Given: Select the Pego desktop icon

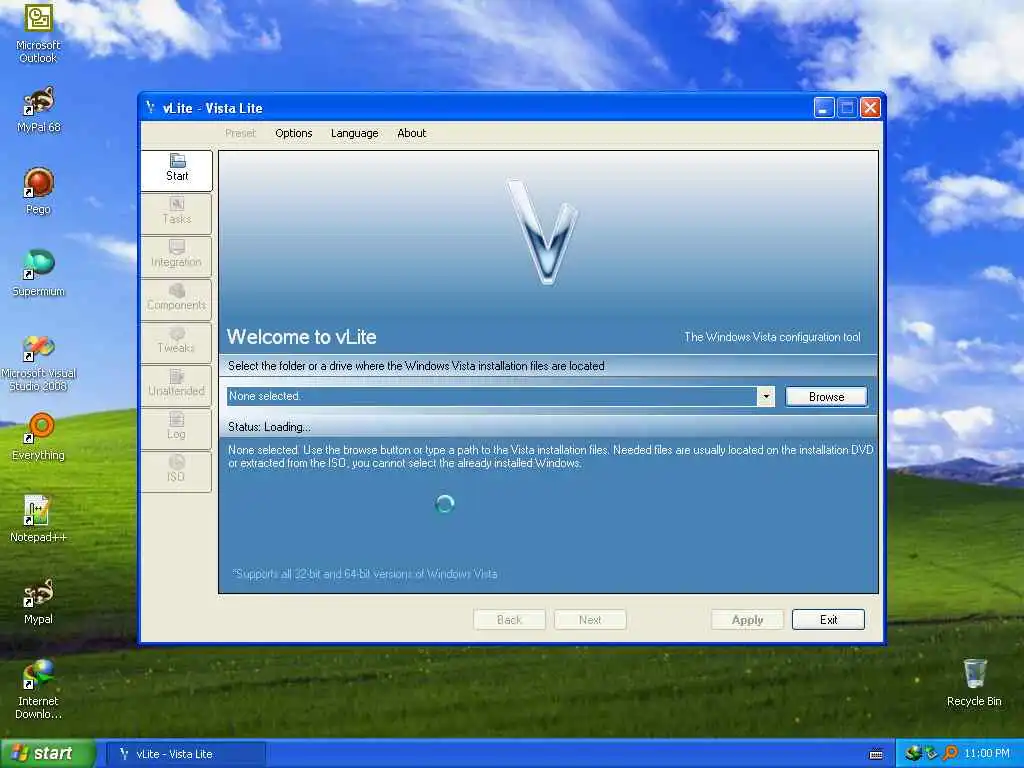Looking at the screenshot, I should (x=39, y=191).
